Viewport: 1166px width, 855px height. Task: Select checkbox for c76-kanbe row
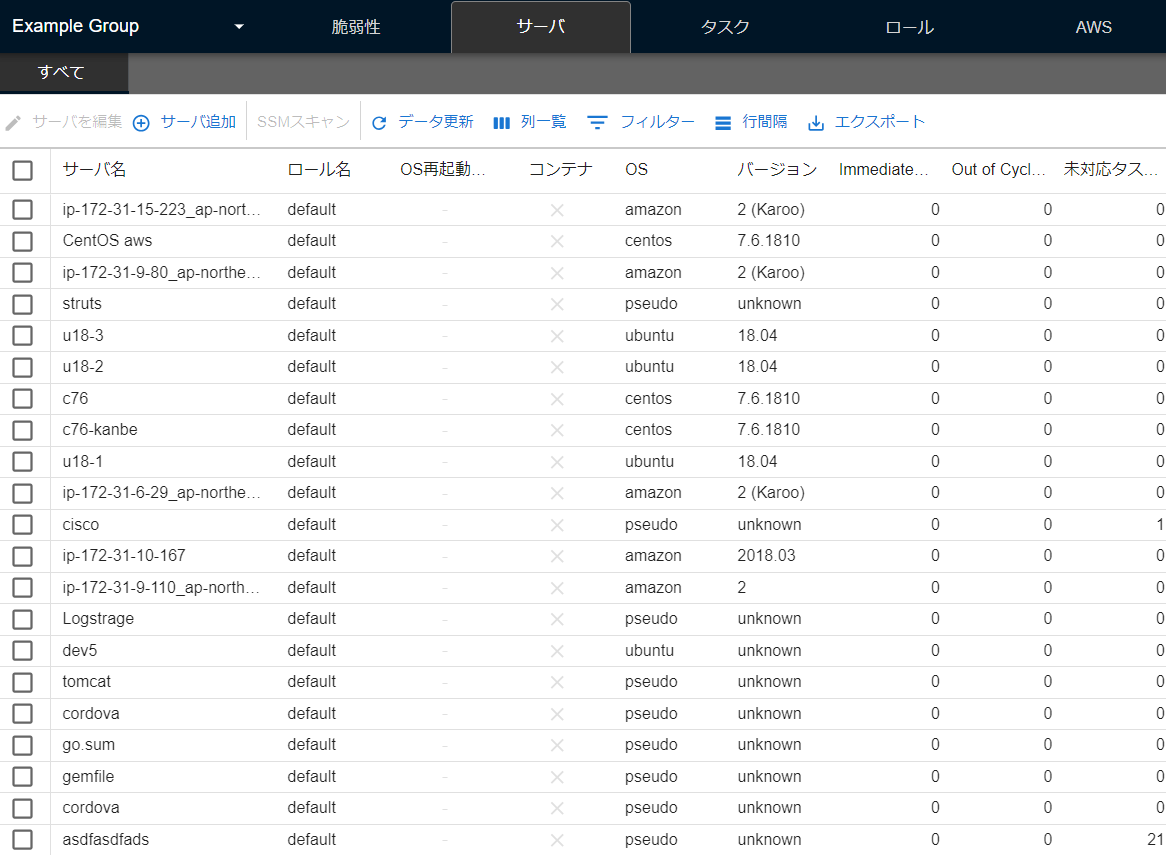pyautogui.click(x=22, y=430)
